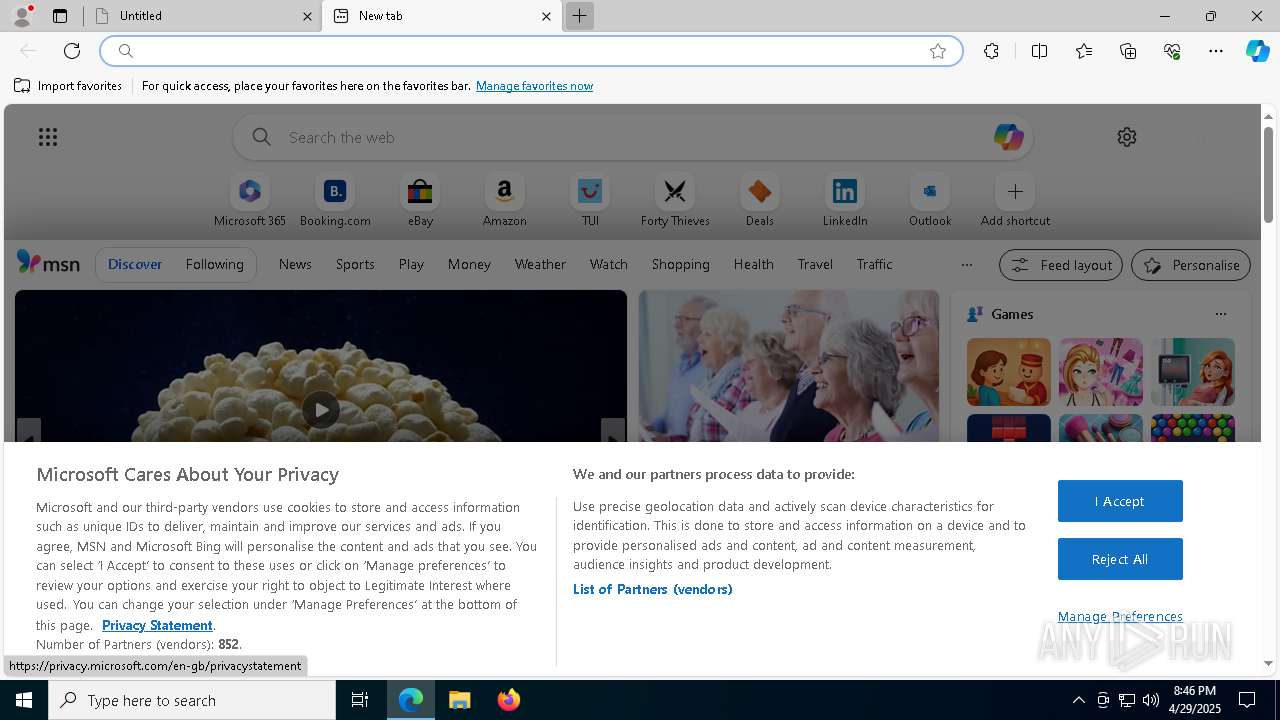Viewport: 1280px width, 720px height.
Task: Open the Watch menu item
Action: 608,264
